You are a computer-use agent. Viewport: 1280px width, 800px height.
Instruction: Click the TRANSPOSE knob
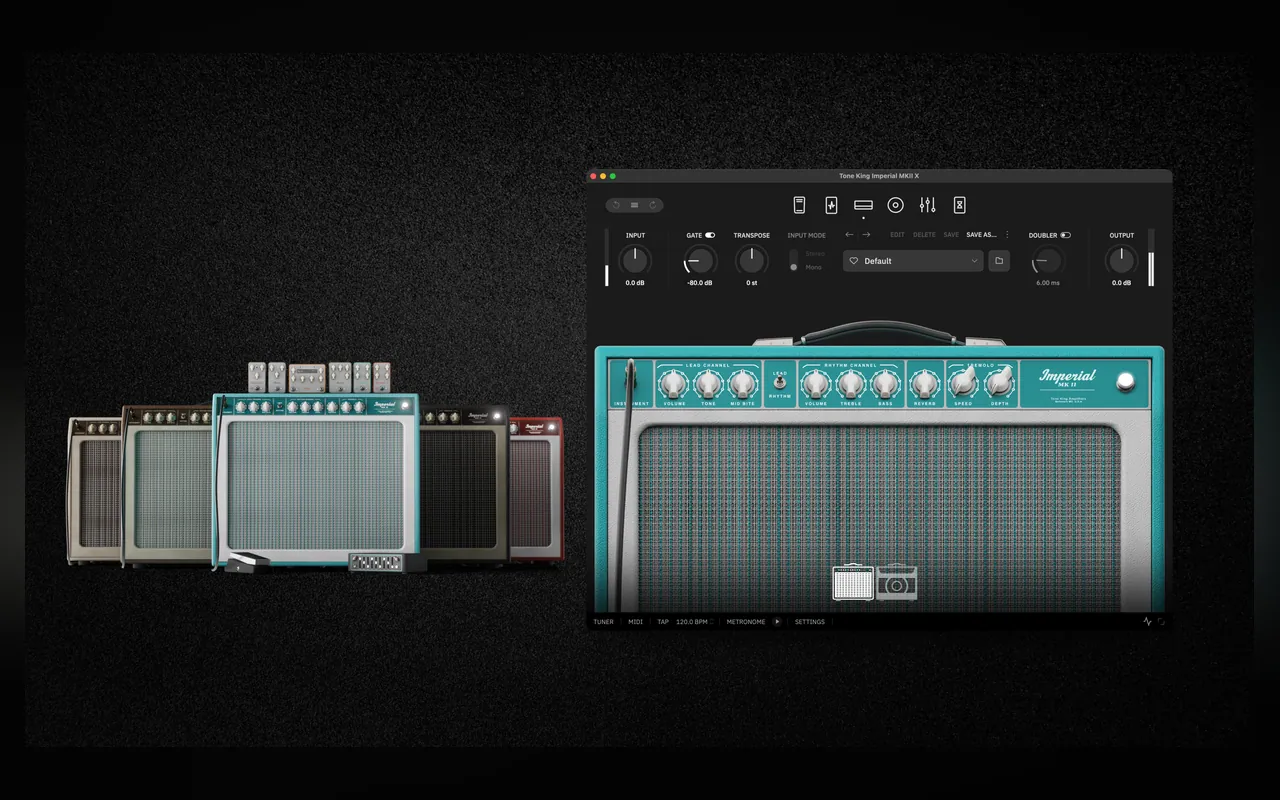click(751, 261)
